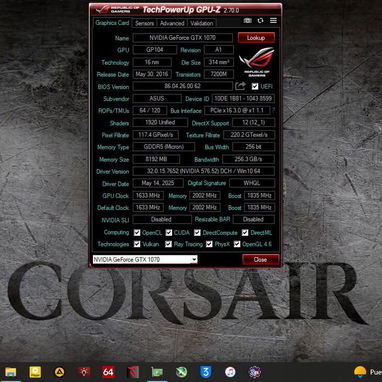Expand the NVIDIA GeForce GTX 1070 GPU selector dropdown
This screenshot has height=382, width=382.
coord(194,259)
